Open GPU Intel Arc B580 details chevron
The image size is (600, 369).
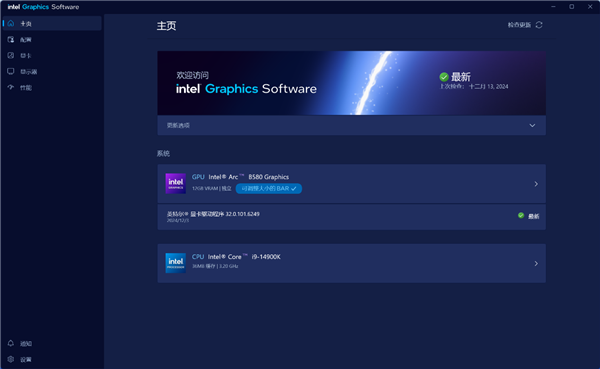click(536, 184)
